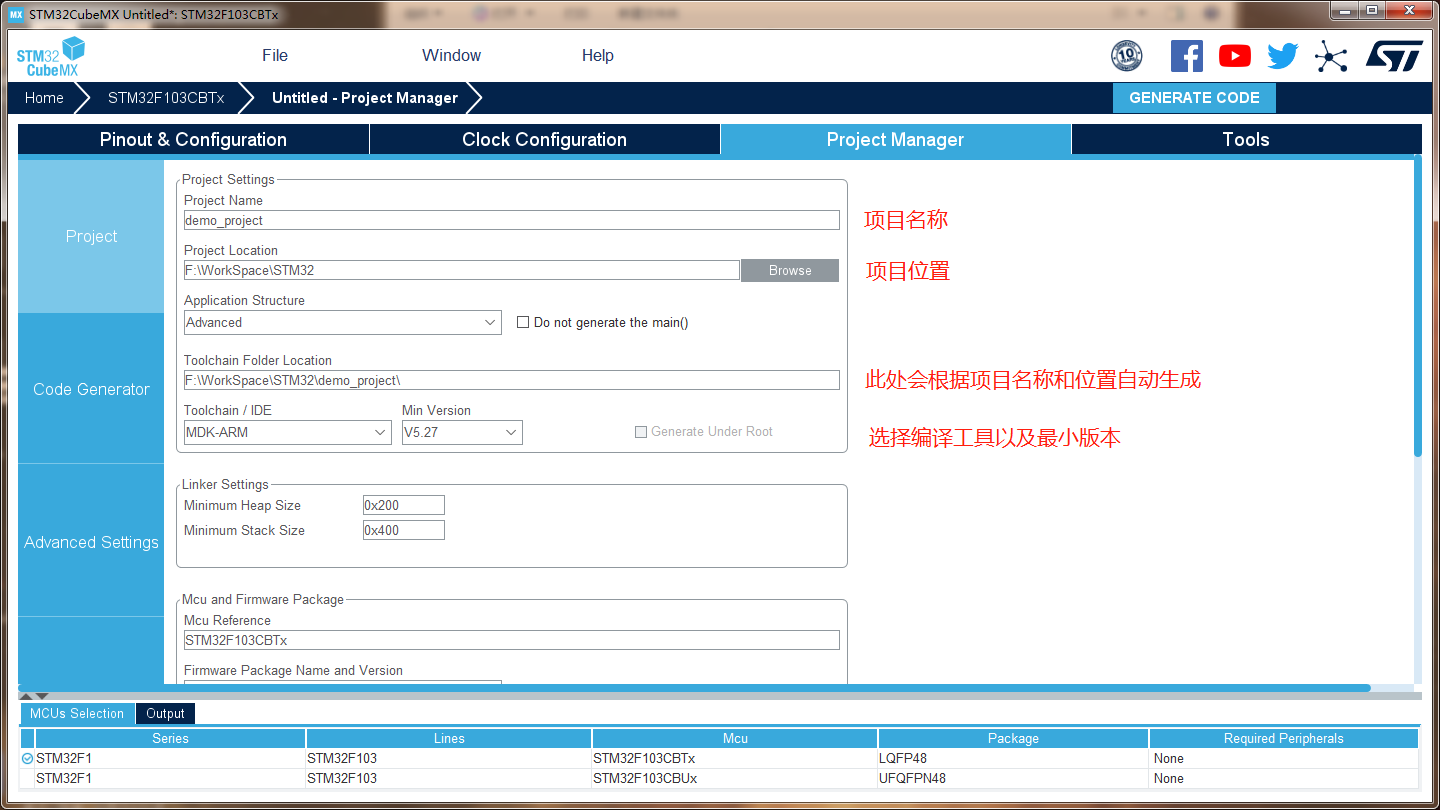Open the MCUs Selection tab

click(x=77, y=713)
